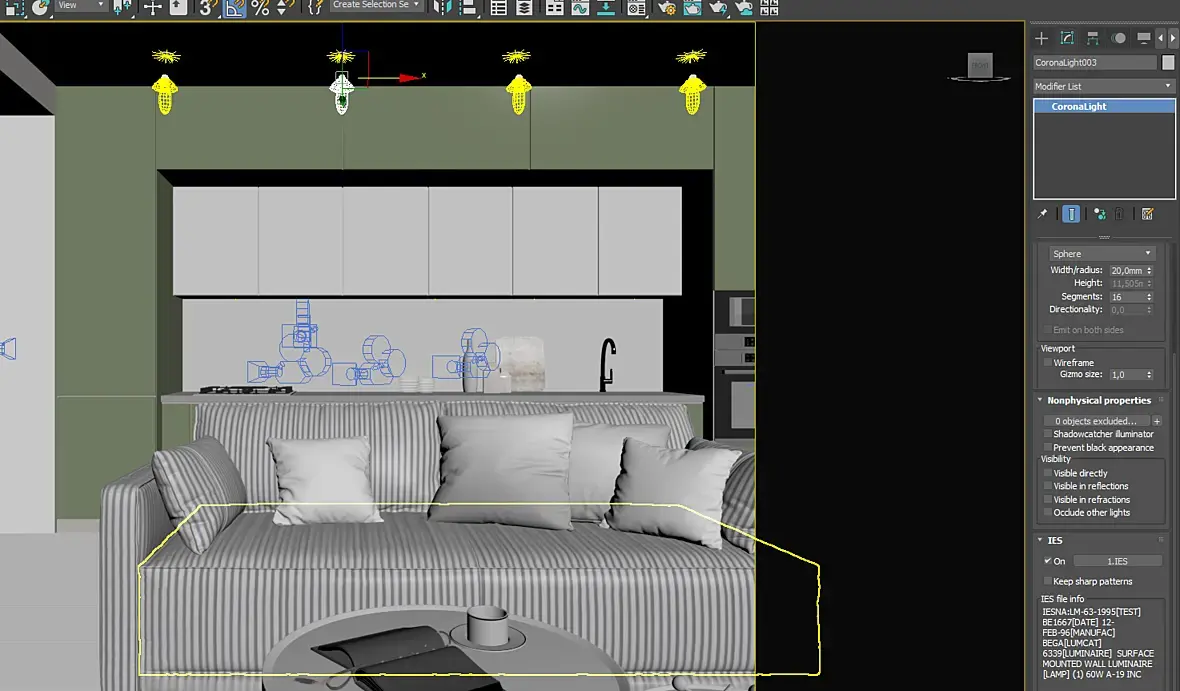Adjust the Segments spinner arrows
The height and width of the screenshot is (691, 1180).
pos(1149,297)
